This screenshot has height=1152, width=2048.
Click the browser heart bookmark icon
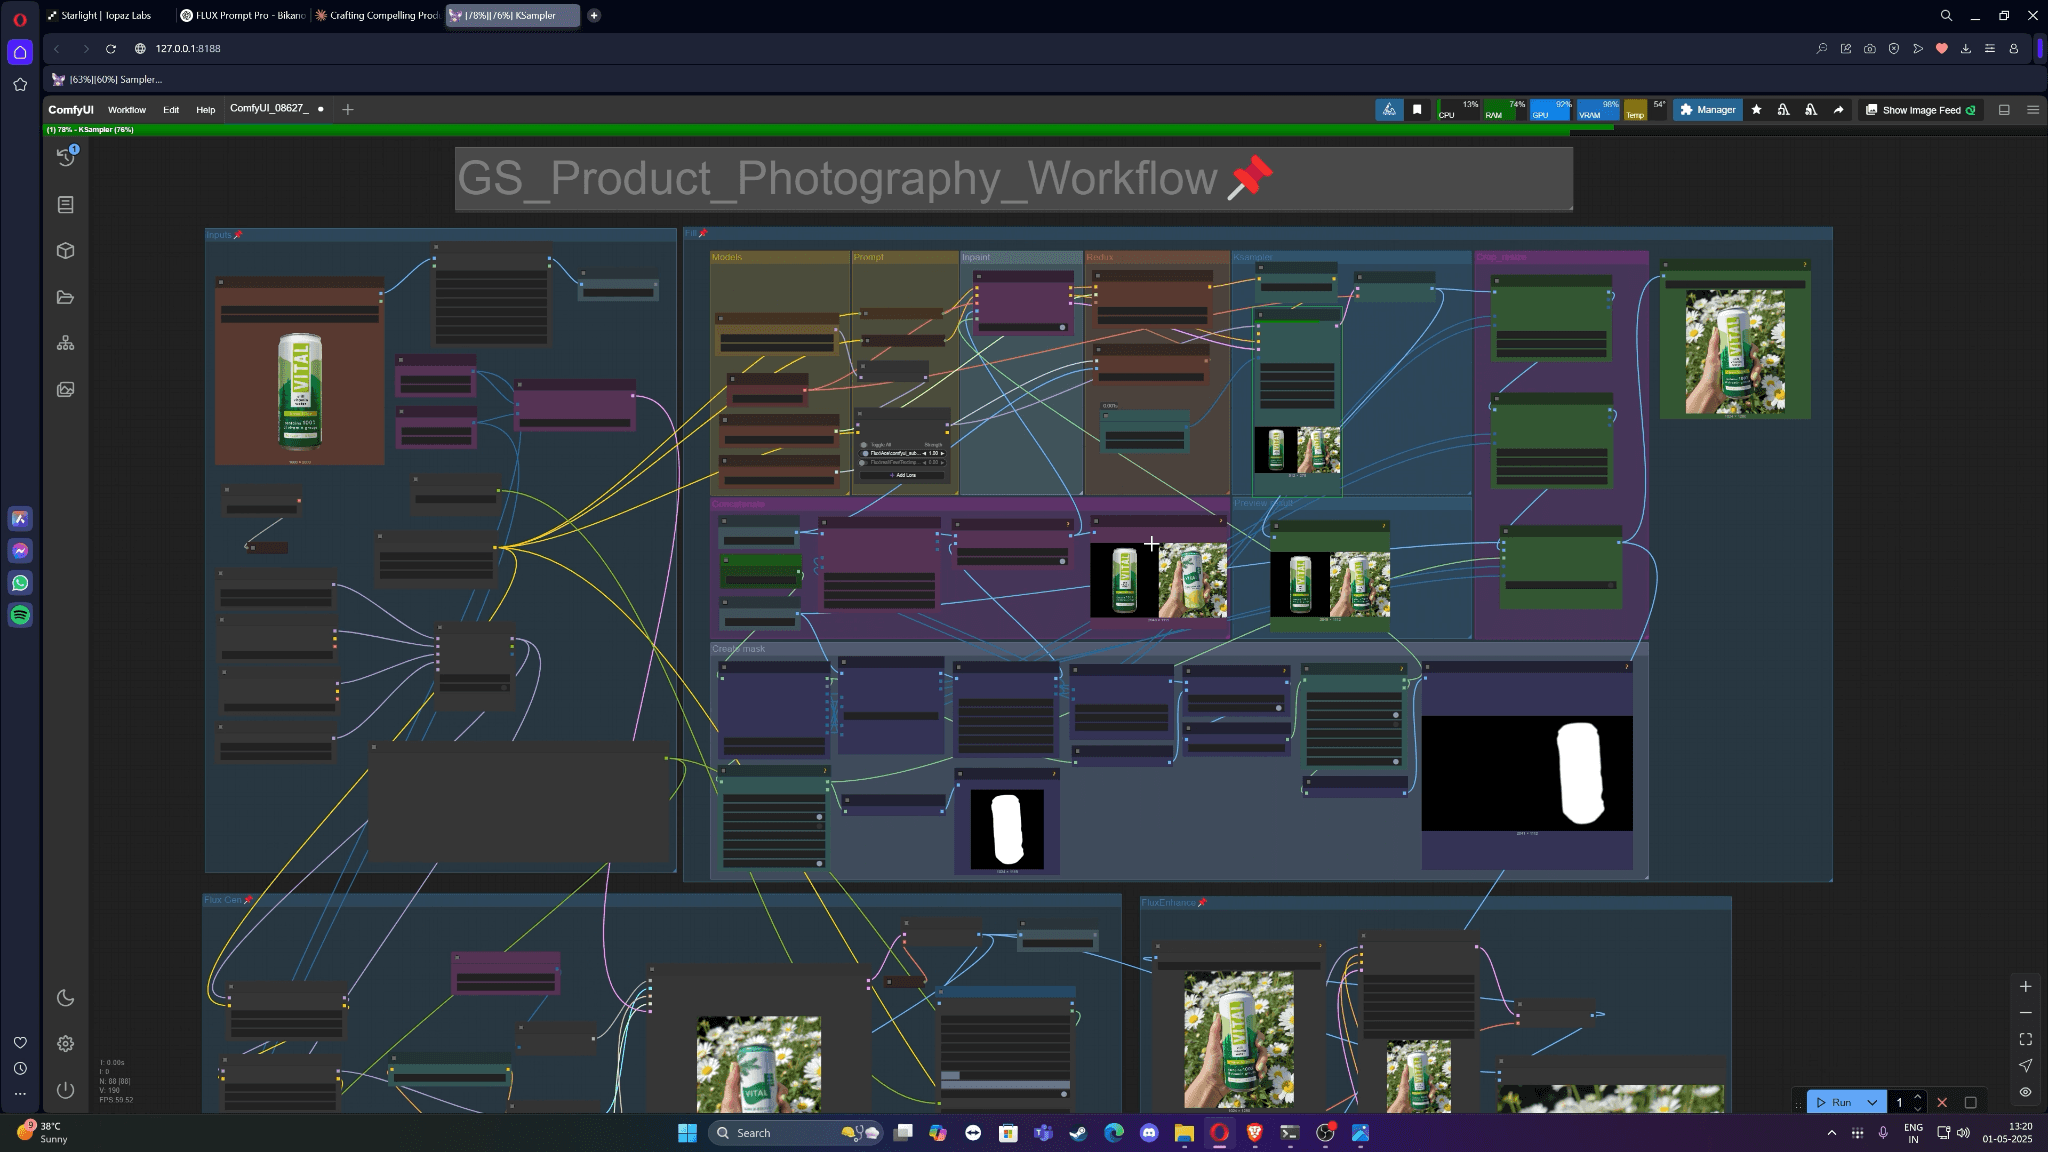pyautogui.click(x=1942, y=48)
